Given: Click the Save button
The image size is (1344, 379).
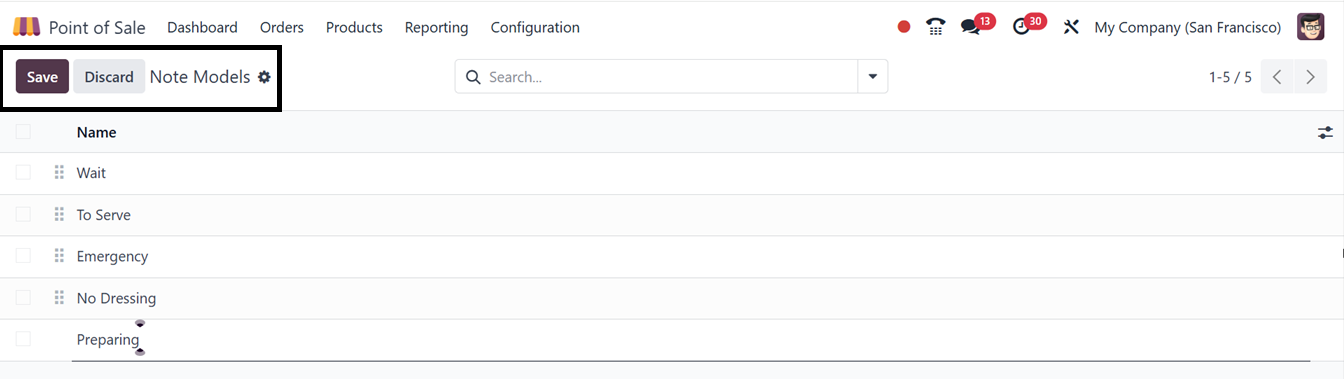Looking at the screenshot, I should [x=42, y=77].
